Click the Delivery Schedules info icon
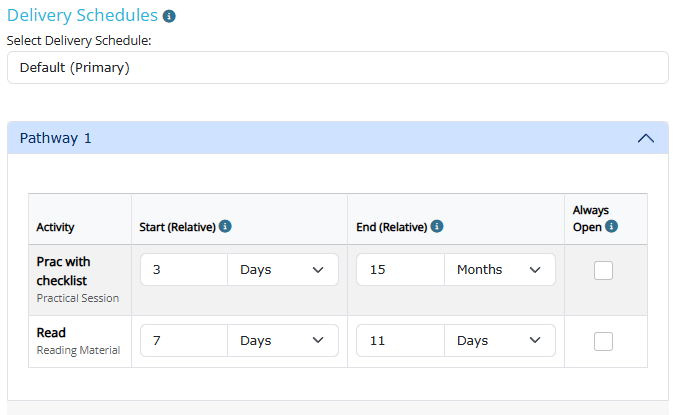Image resolution: width=679 pixels, height=415 pixels. pos(169,17)
